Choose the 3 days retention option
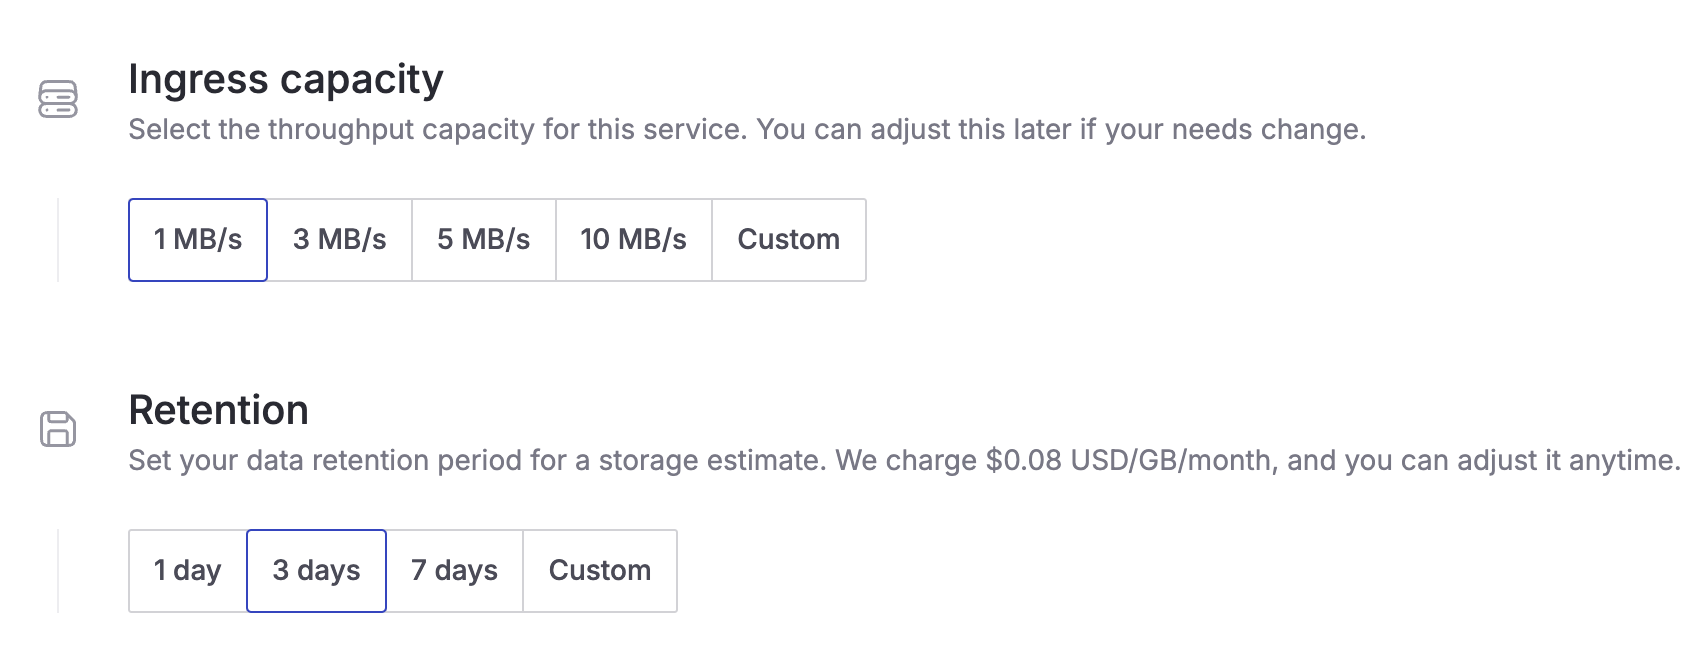This screenshot has height=652, width=1704. pyautogui.click(x=317, y=571)
